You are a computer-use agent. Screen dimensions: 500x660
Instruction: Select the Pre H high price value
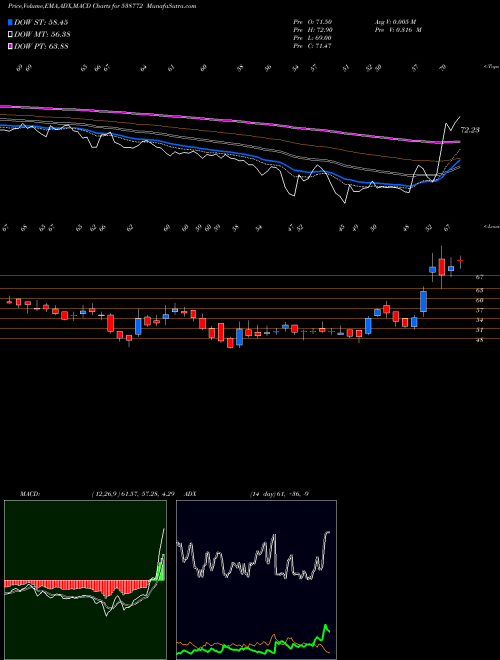tap(313, 29)
